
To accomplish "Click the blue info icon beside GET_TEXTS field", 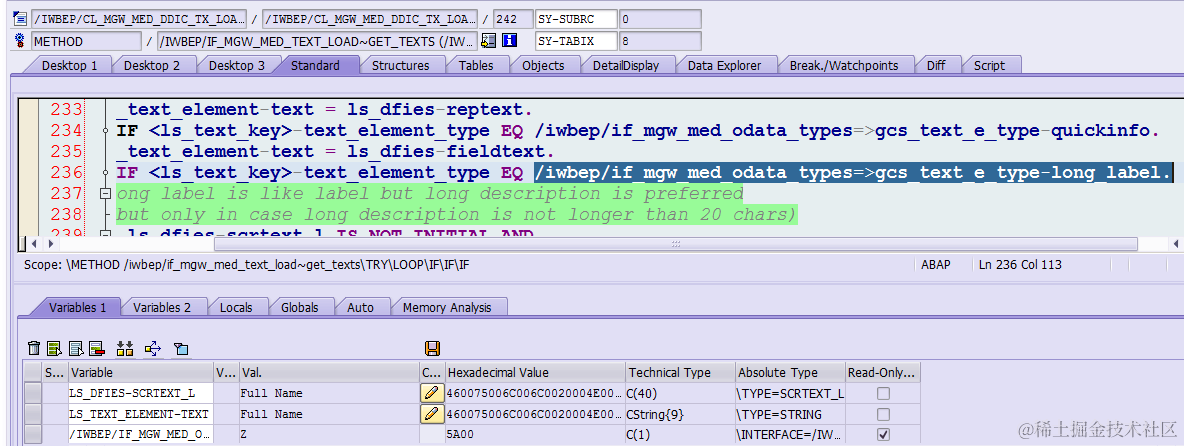I will pos(510,41).
